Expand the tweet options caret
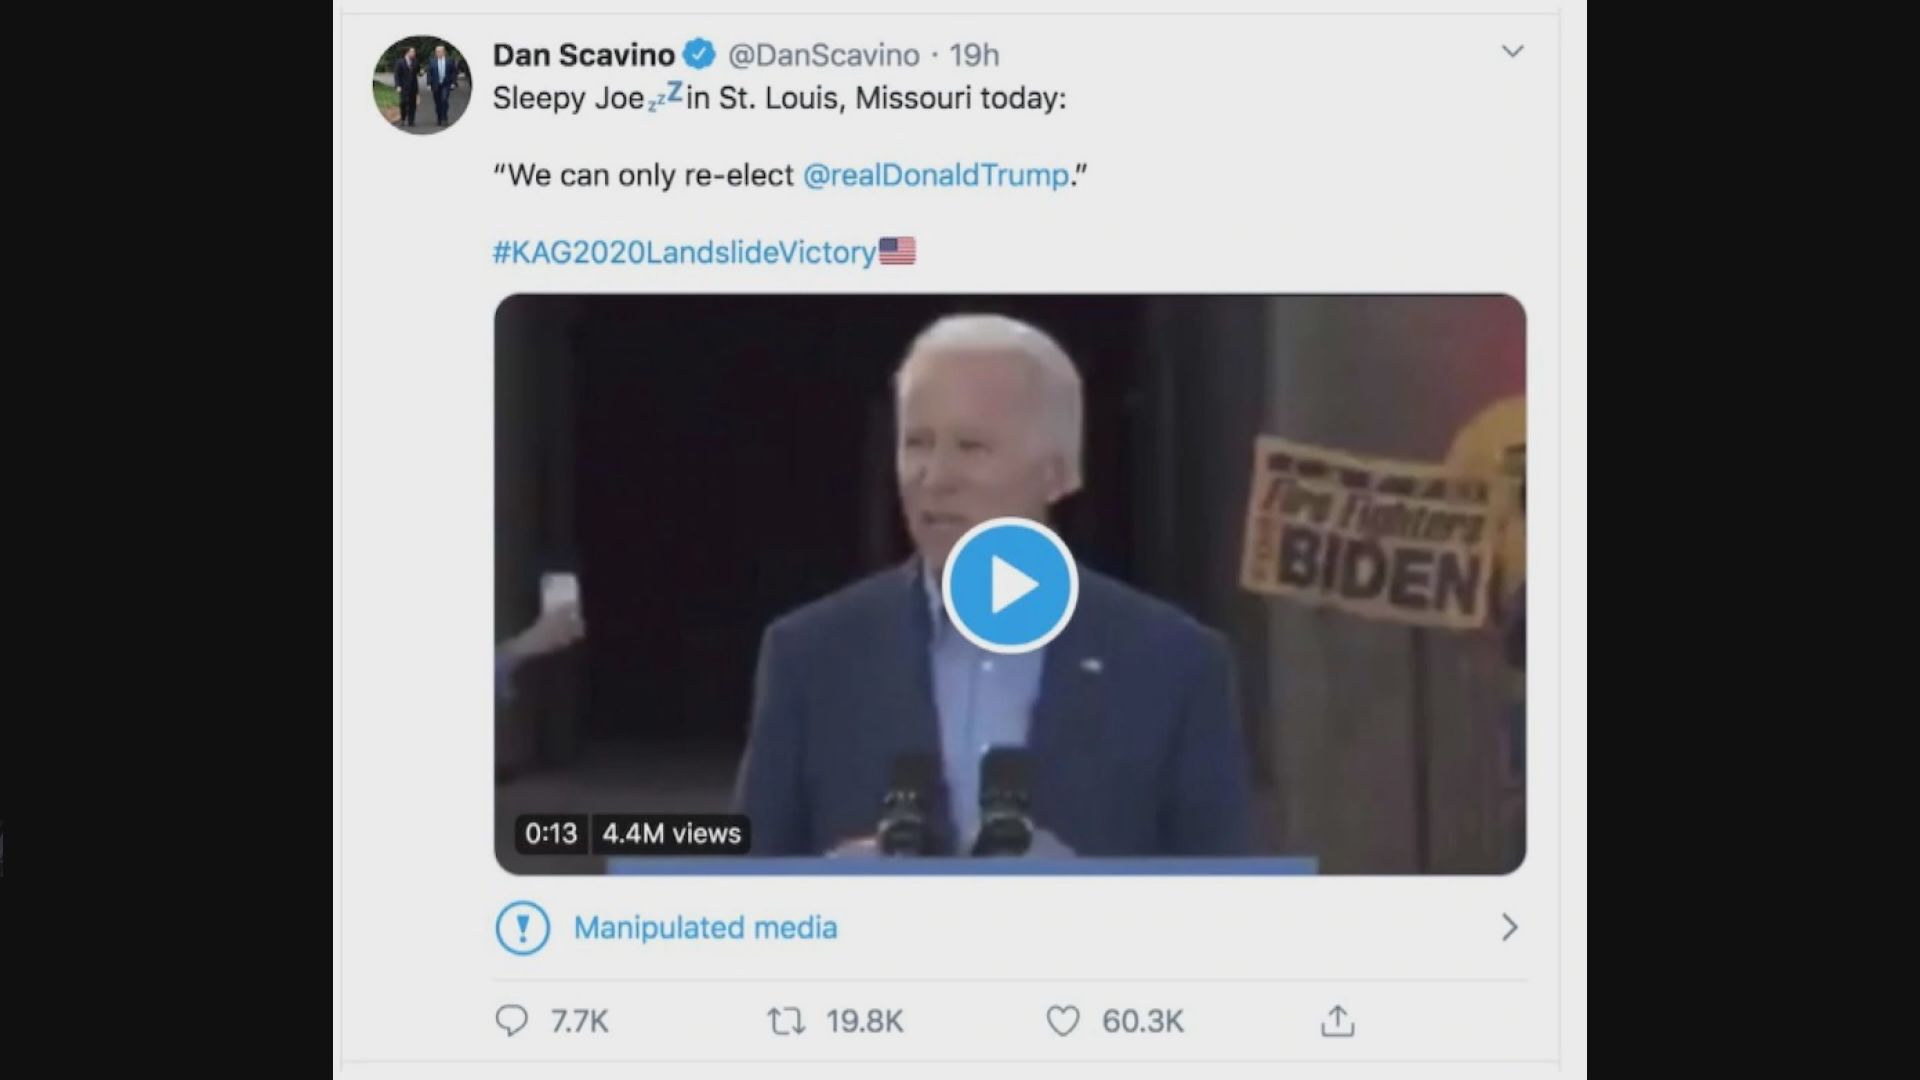The height and width of the screenshot is (1080, 1920). [x=1512, y=51]
